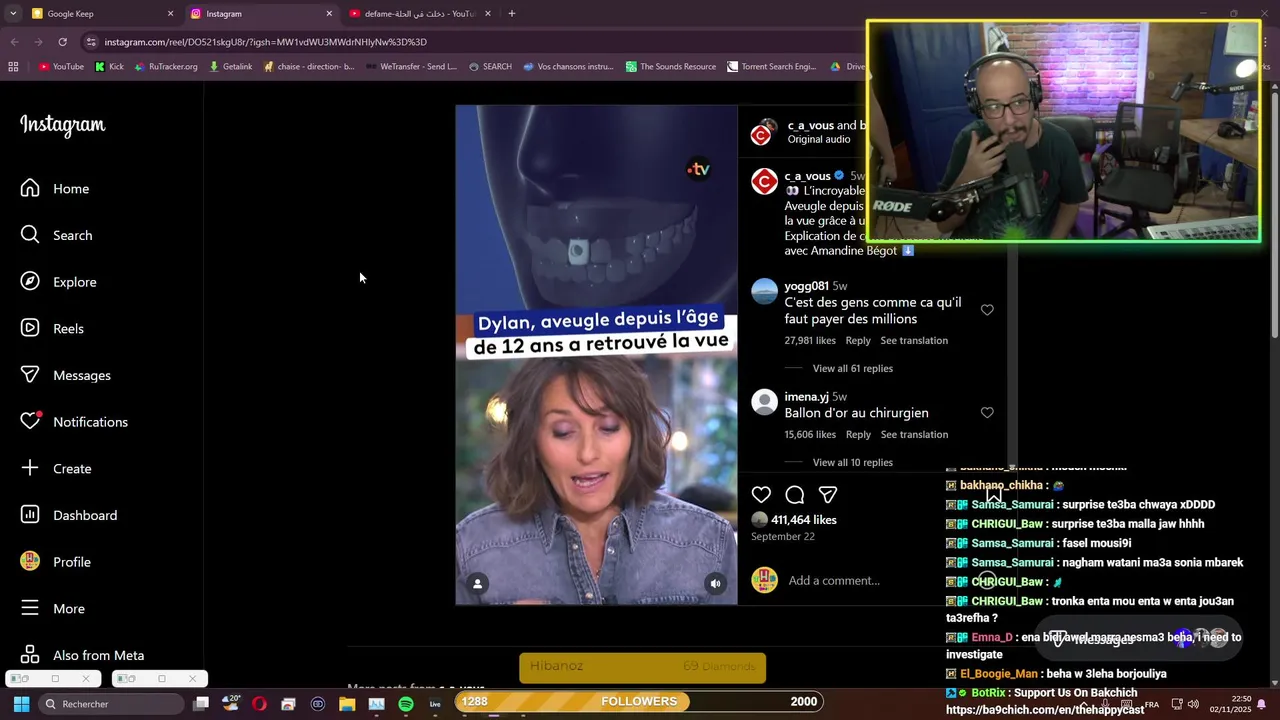
Task: Share the reel with the paper plane icon
Action: tap(828, 495)
